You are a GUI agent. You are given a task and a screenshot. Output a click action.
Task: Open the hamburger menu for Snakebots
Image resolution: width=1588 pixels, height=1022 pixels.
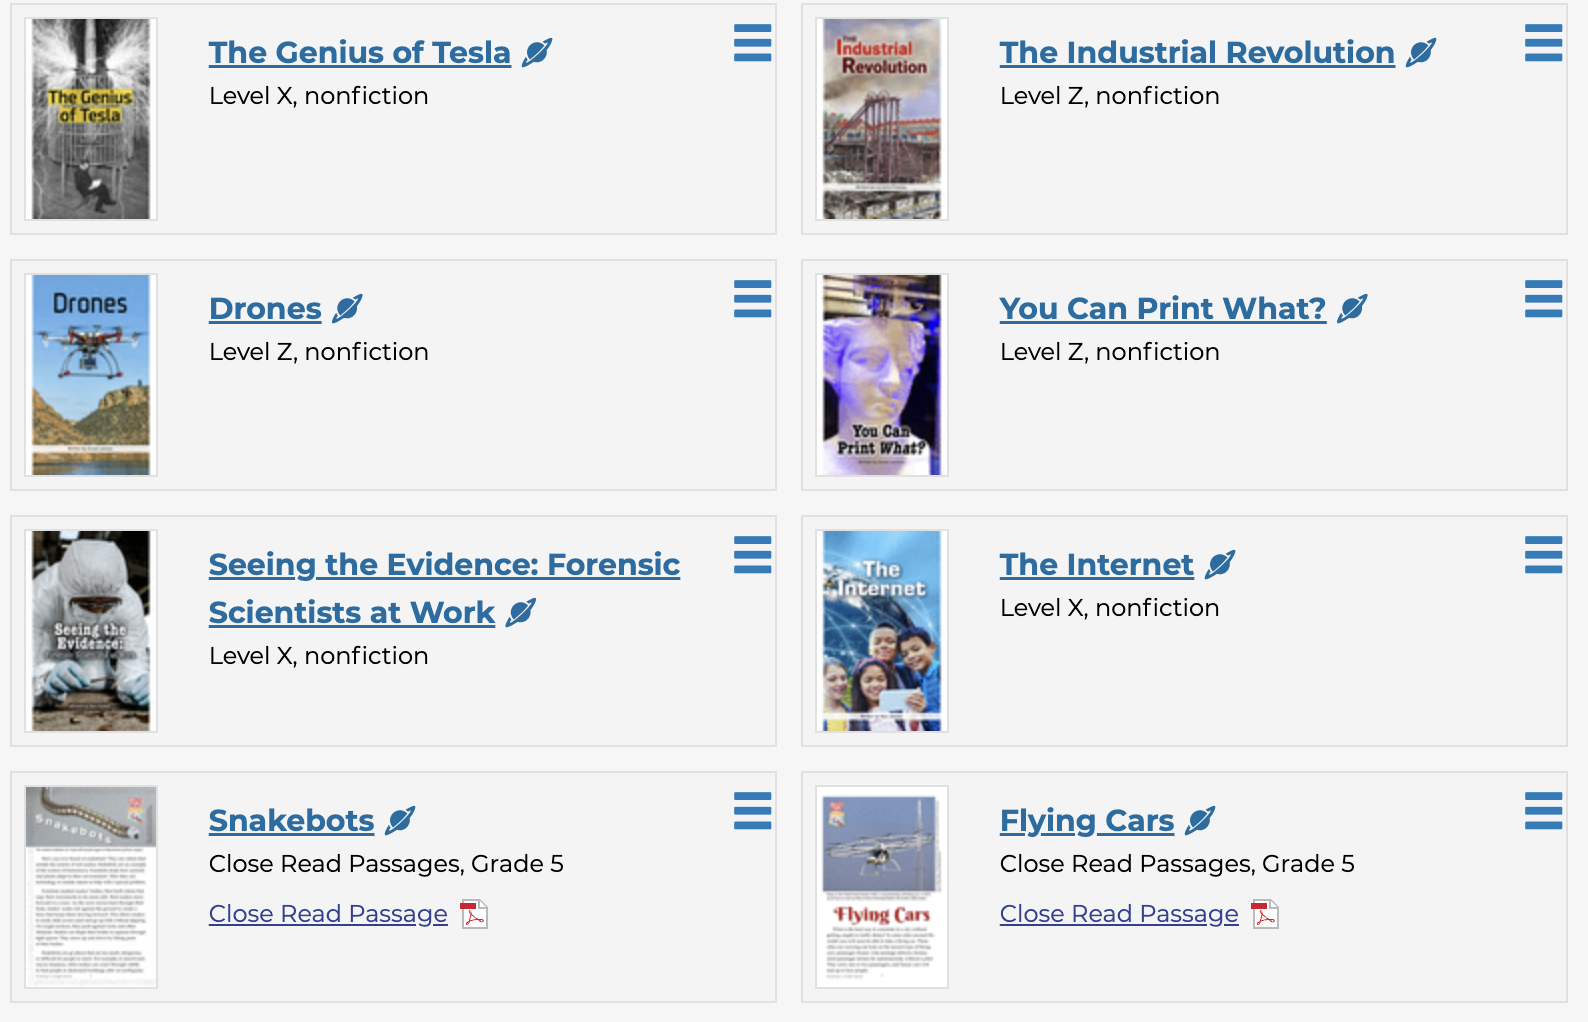click(752, 811)
